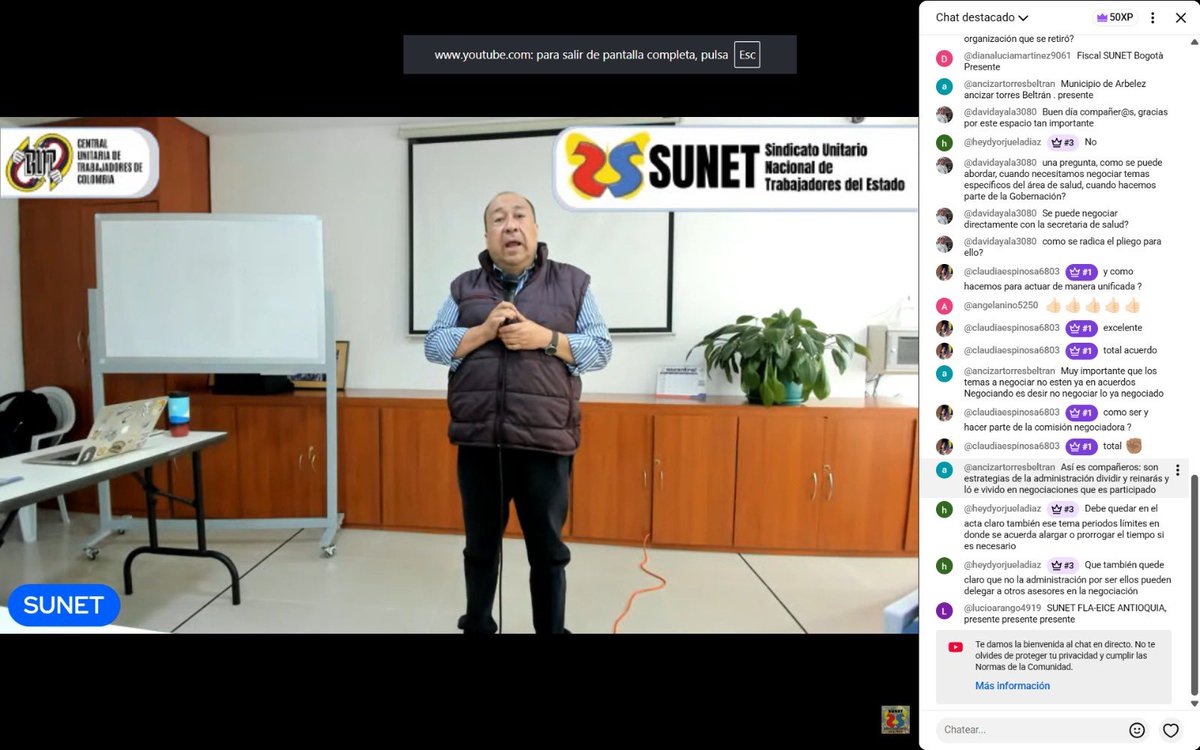Follow the Más información link
1200x750 pixels.
(x=1012, y=686)
